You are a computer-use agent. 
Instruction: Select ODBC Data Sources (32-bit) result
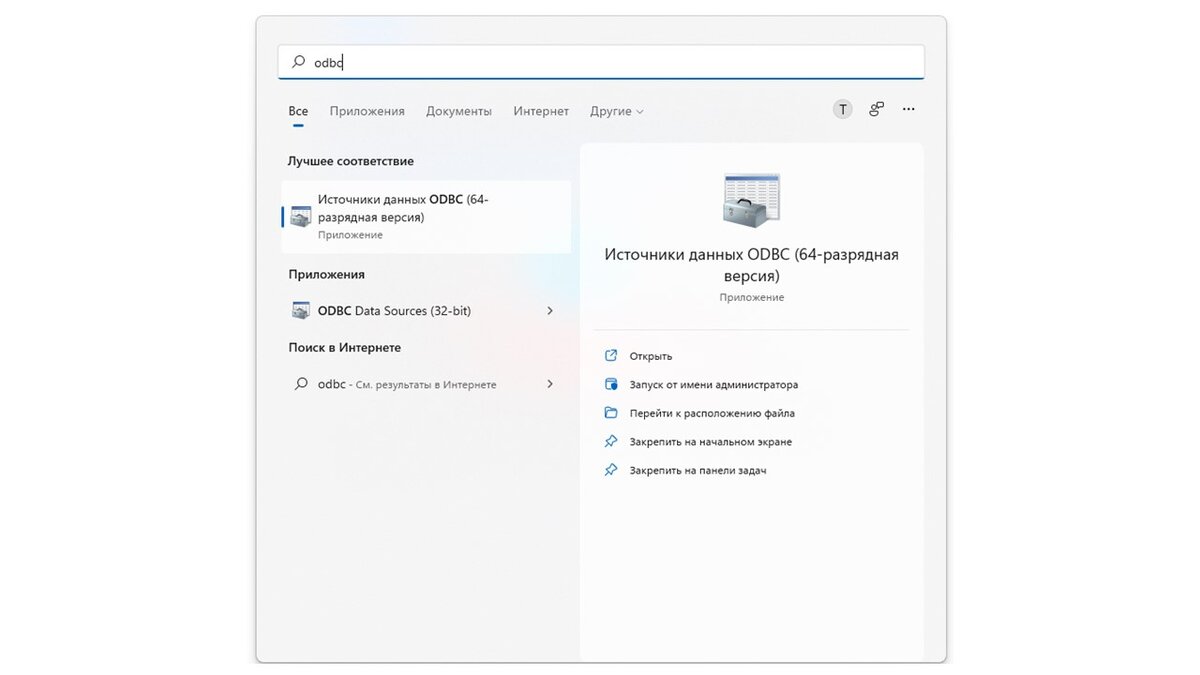[426, 311]
